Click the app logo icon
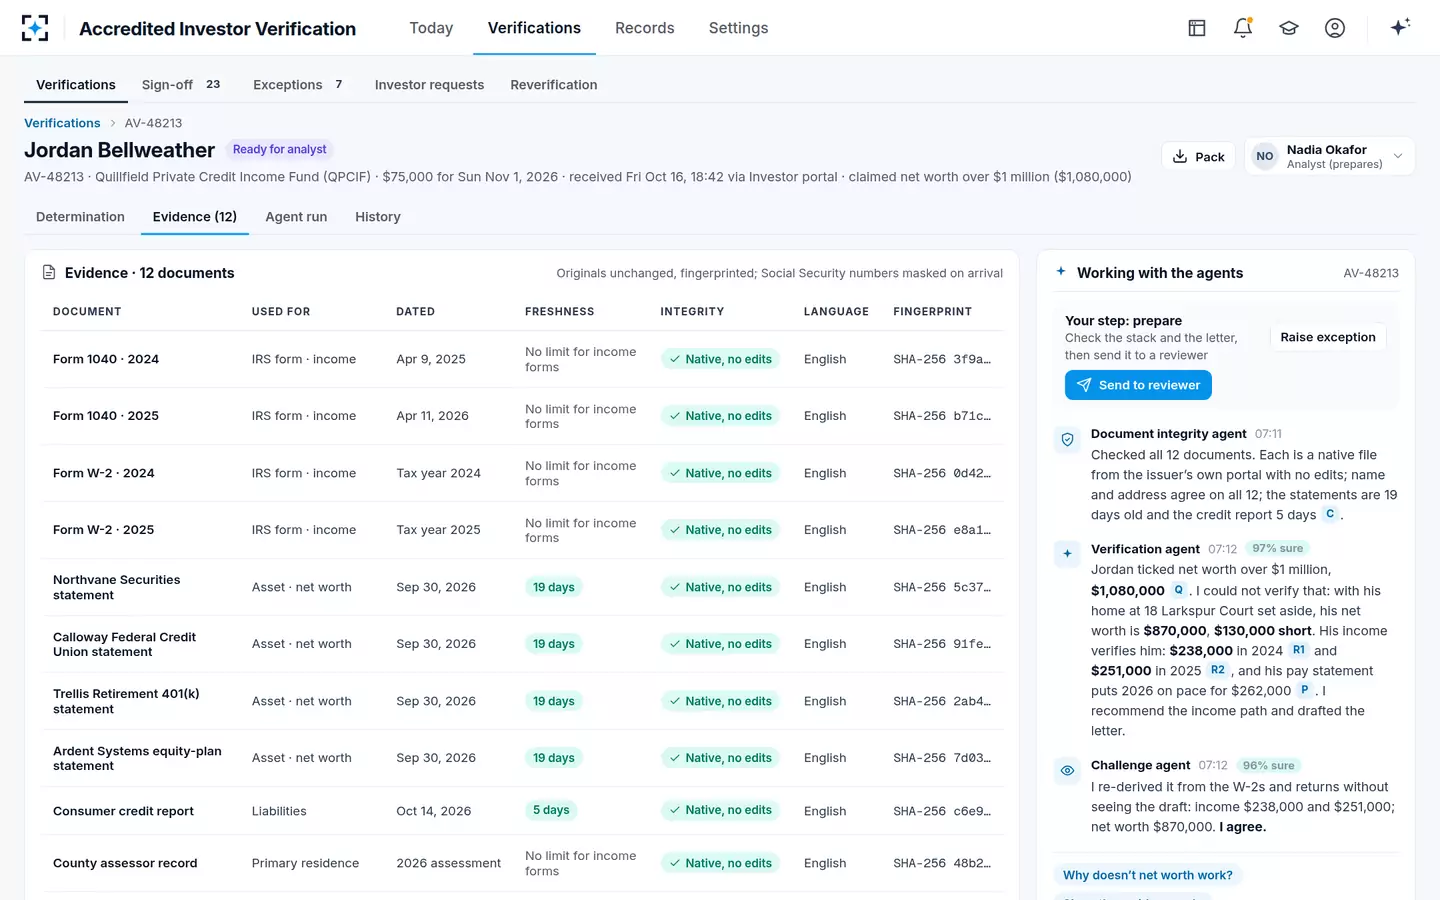This screenshot has width=1440, height=900. pos(35,28)
